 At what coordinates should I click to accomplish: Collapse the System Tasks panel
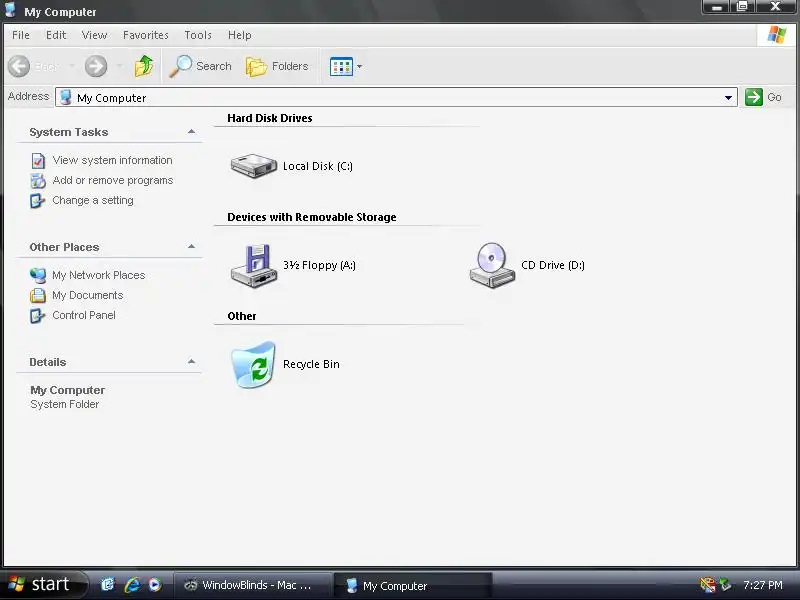191,132
